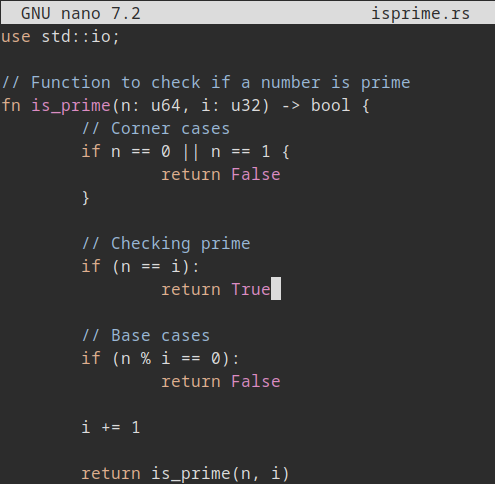495x484 pixels.
Task: Place cursor on 'use std::io;' line
Action: pyautogui.click(x=60, y=36)
